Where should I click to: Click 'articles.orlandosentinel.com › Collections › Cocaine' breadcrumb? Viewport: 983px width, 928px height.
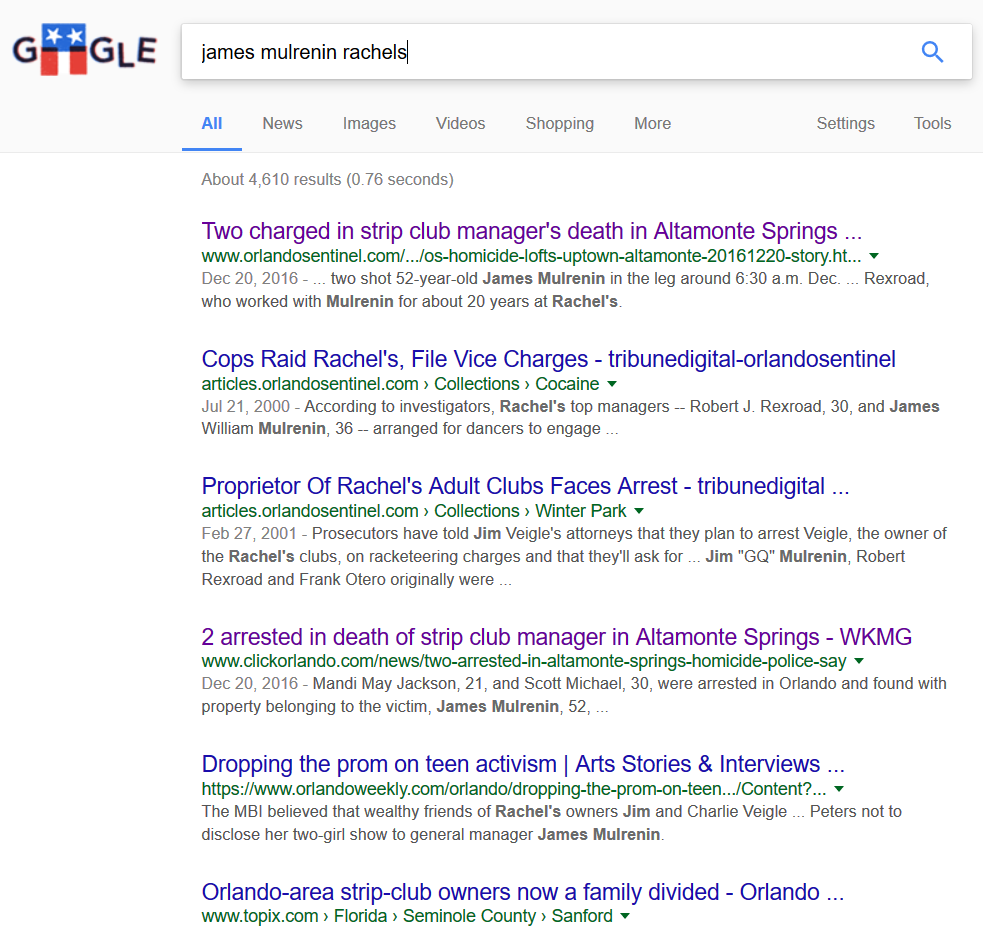tap(400, 384)
